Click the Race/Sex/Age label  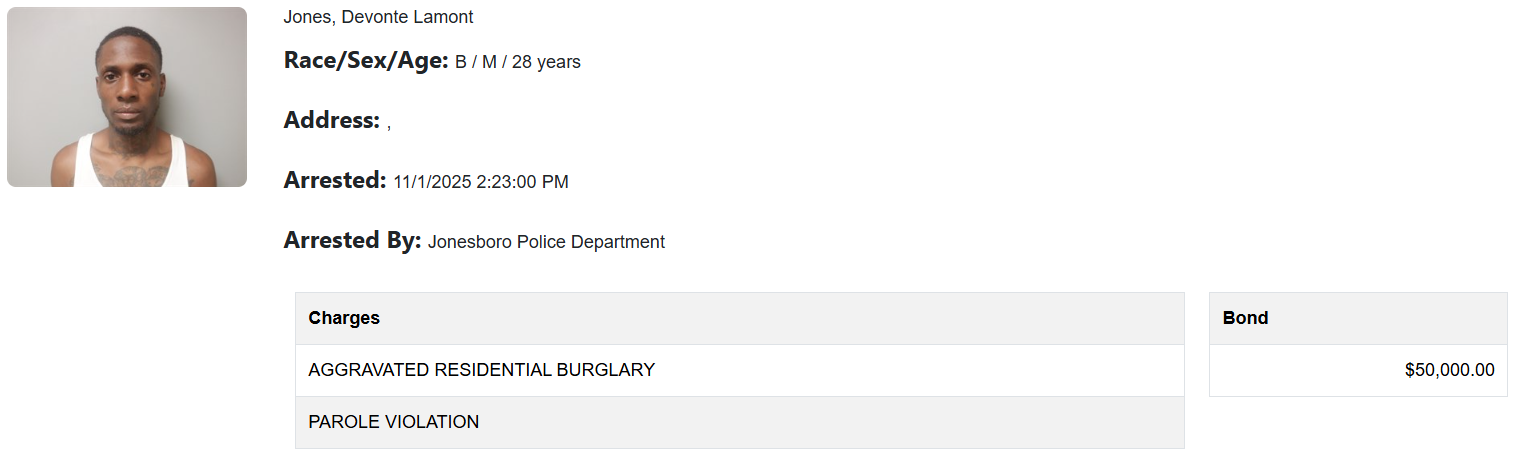(x=366, y=61)
